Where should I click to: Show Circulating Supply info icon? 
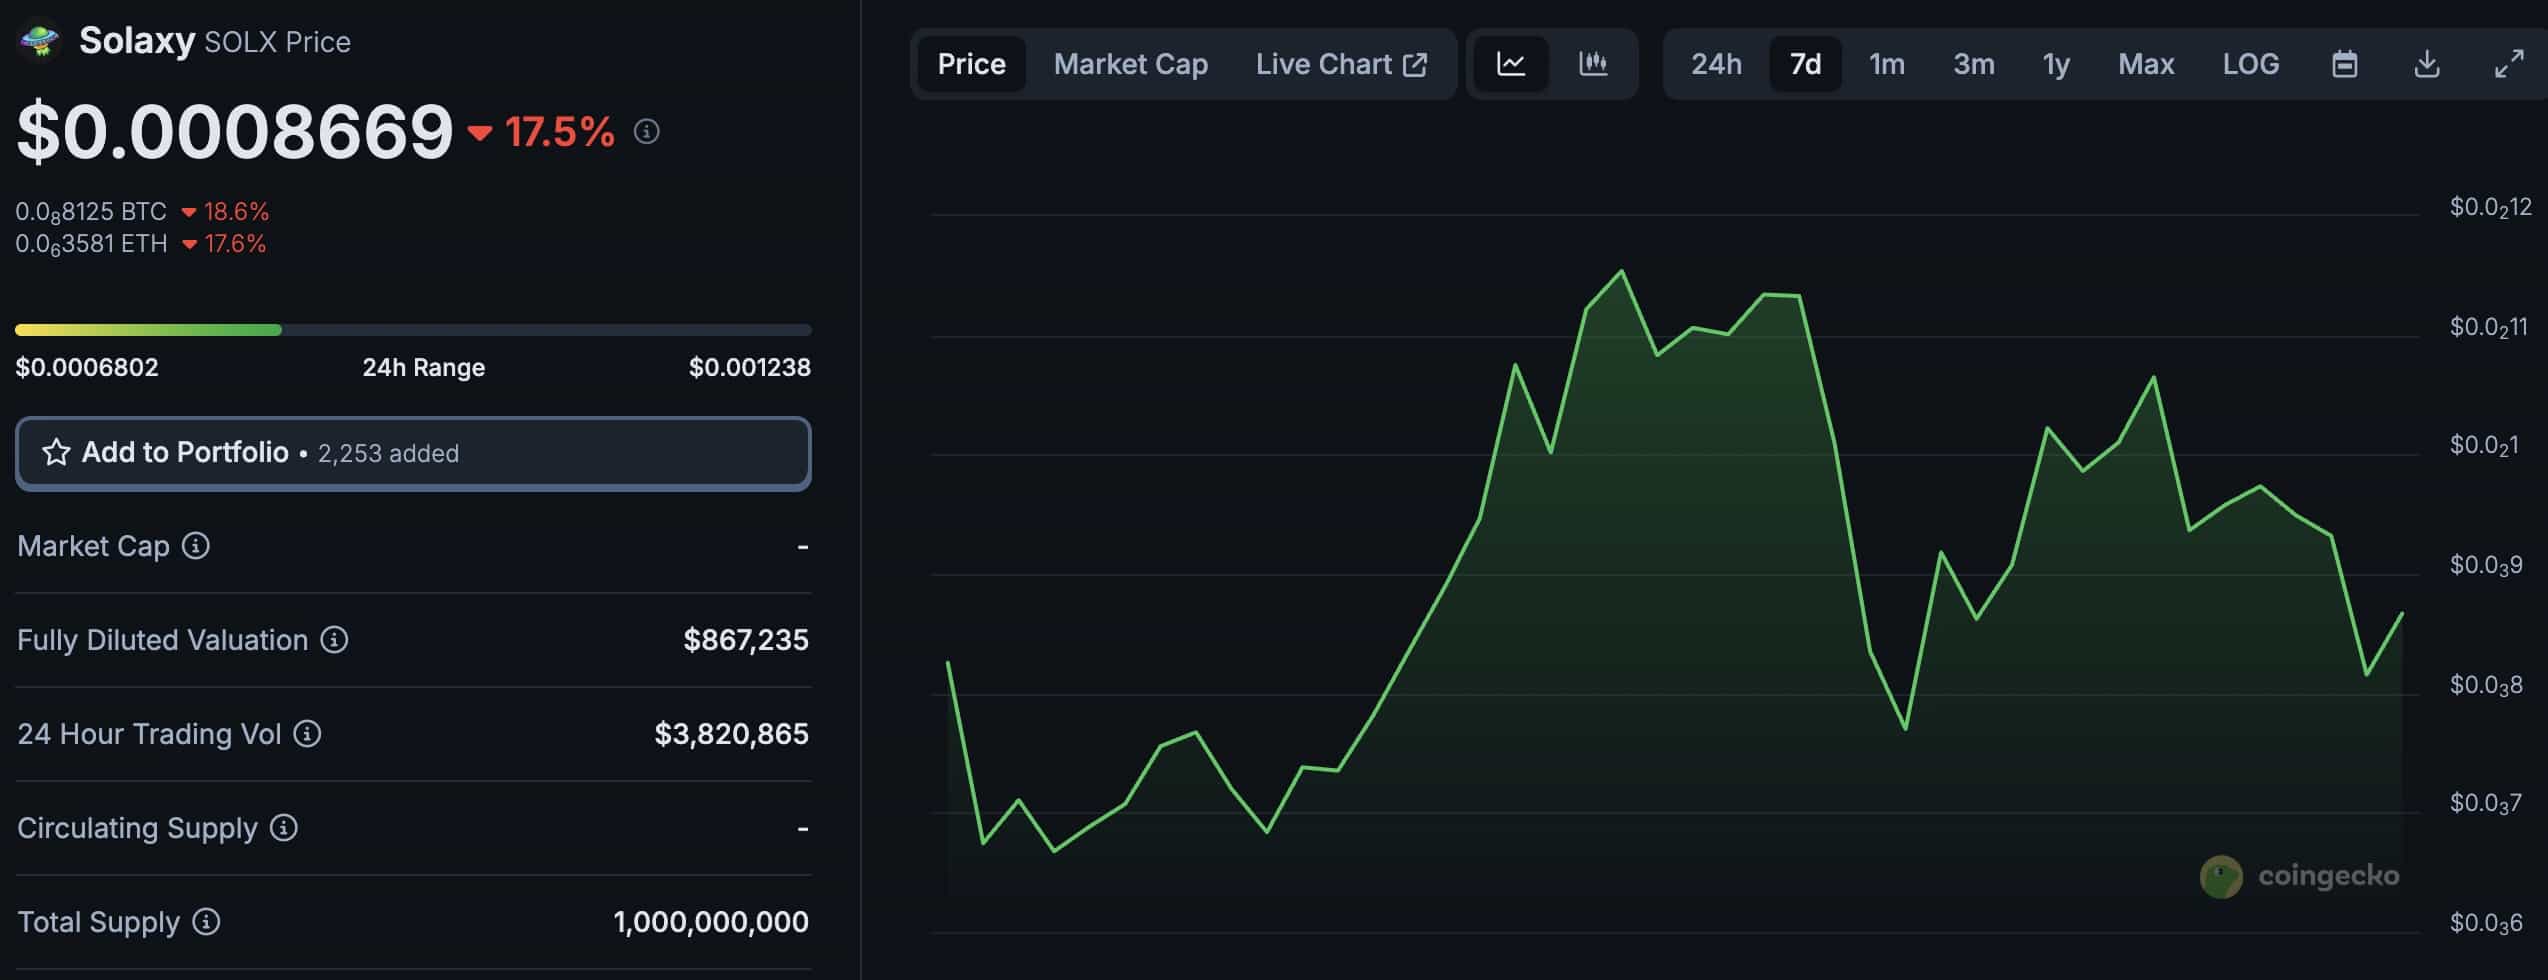(284, 828)
